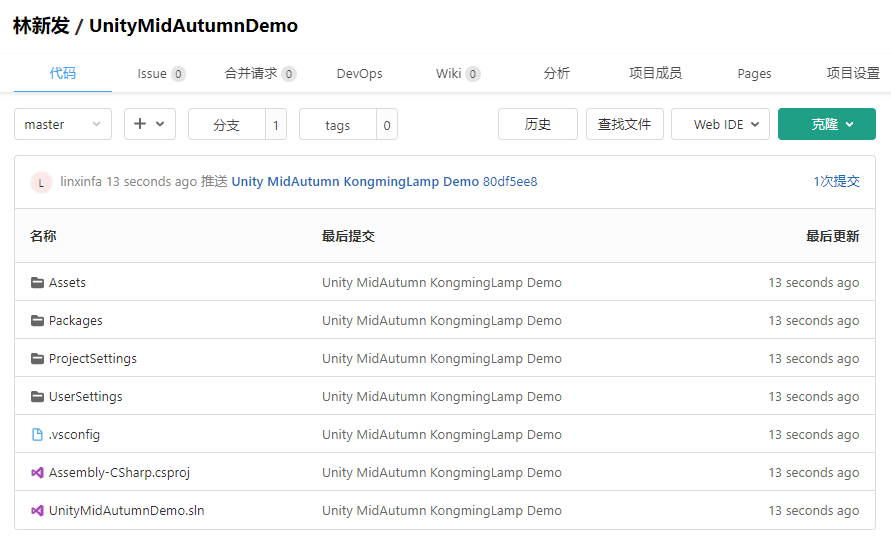Click the UnityMidAutumnDemo.sln row timestamp
The height and width of the screenshot is (543, 891).
[x=814, y=511]
